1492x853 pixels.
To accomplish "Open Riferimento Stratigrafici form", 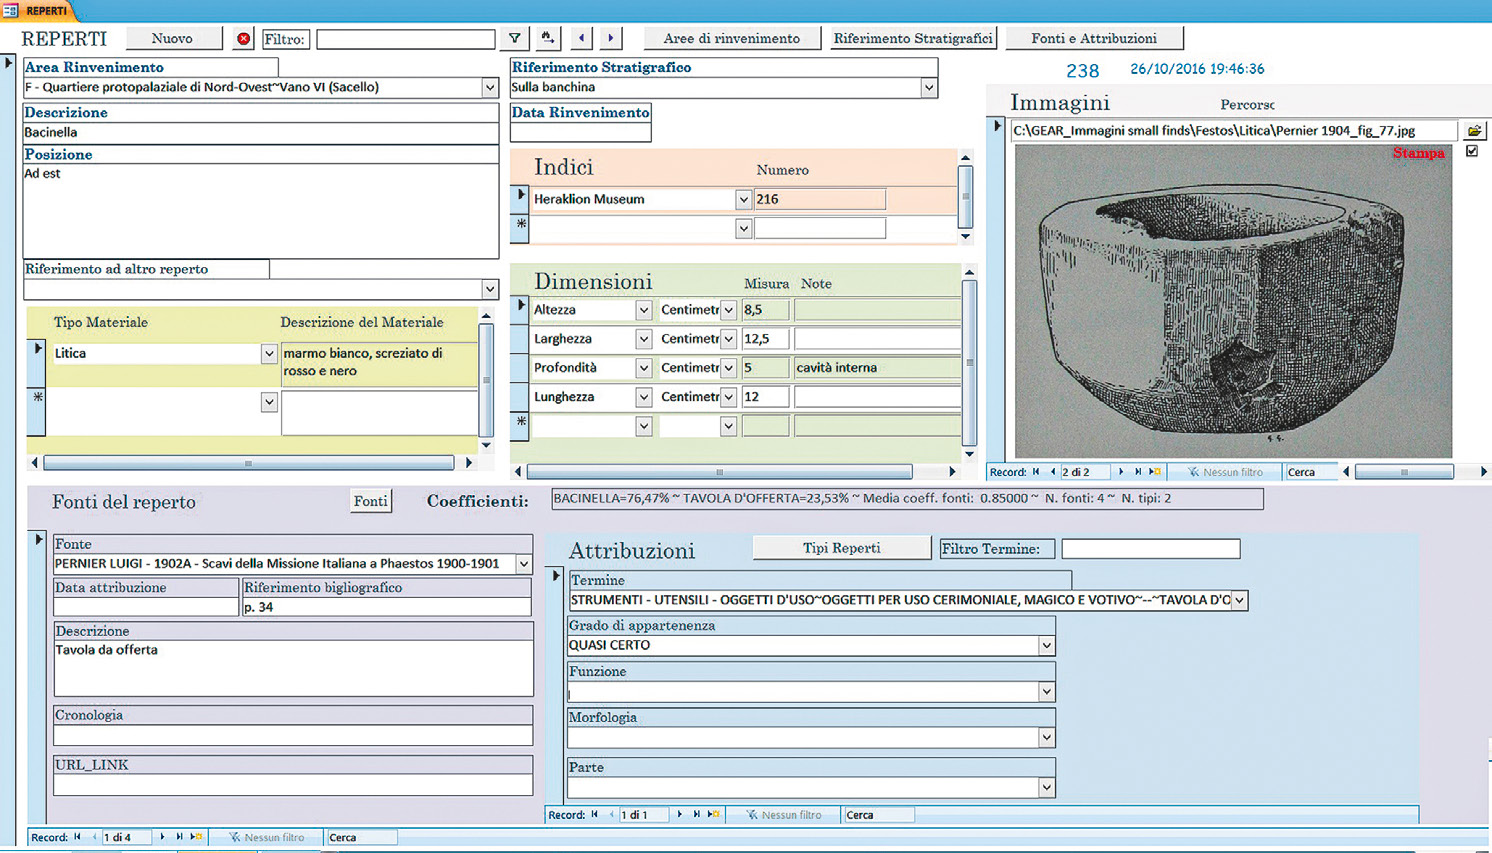I will tap(913, 39).
